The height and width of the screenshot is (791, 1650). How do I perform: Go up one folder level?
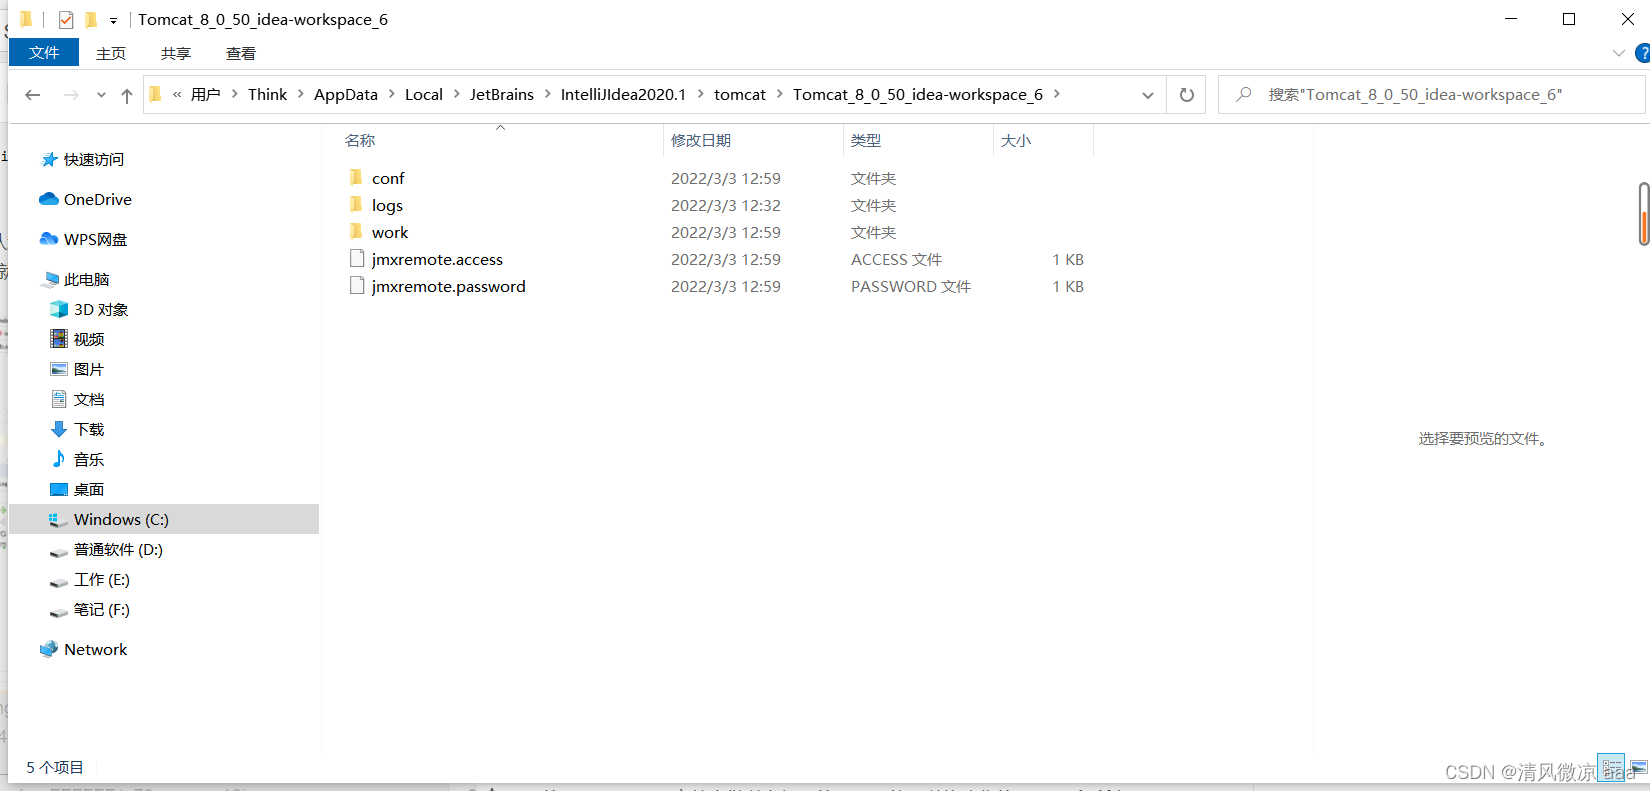[x=127, y=95]
